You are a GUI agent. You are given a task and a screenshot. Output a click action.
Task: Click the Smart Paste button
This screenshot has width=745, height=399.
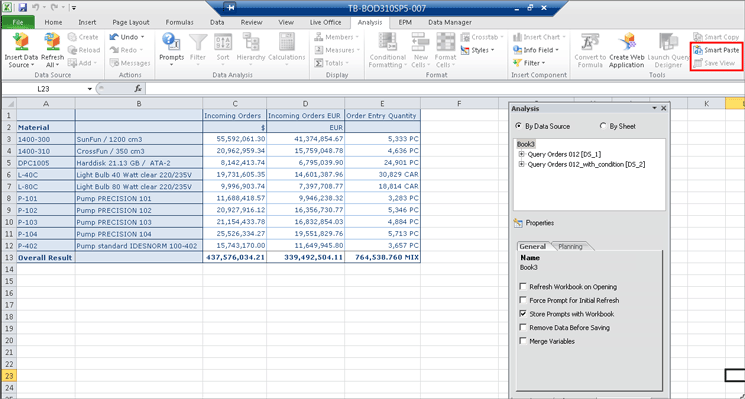[x=716, y=50]
